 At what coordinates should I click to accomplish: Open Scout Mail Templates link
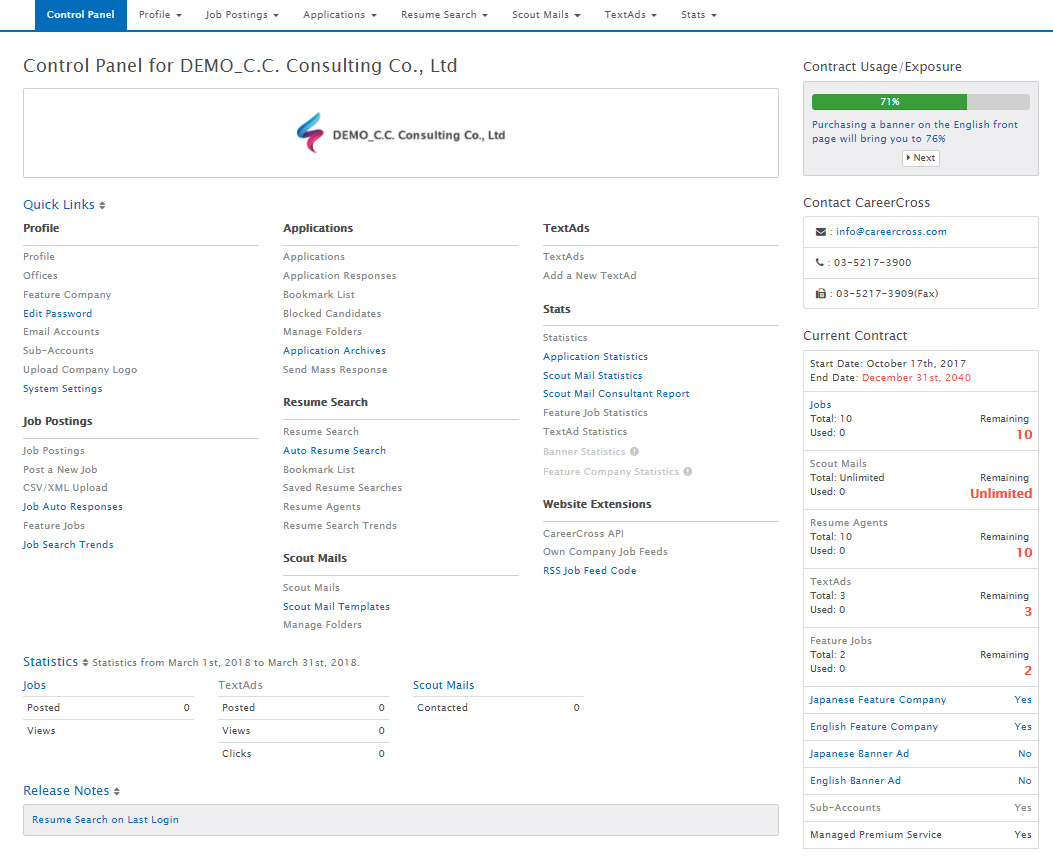coord(336,606)
